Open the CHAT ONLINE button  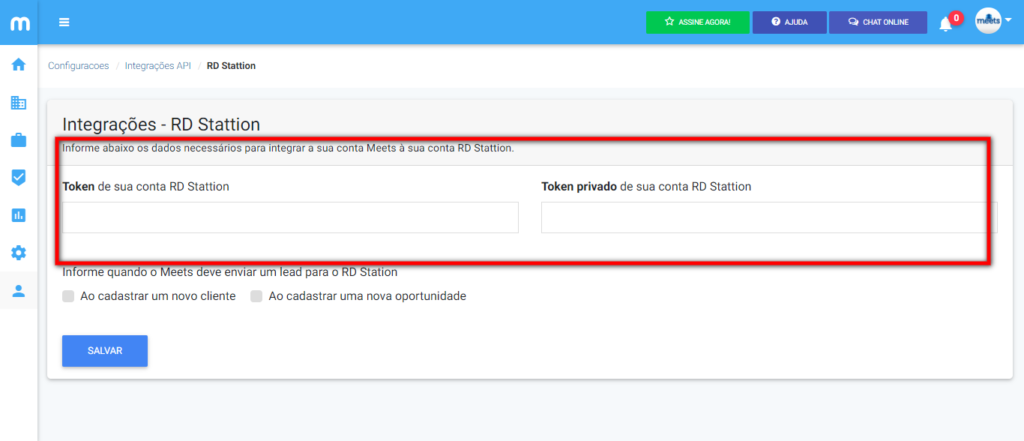coord(878,22)
